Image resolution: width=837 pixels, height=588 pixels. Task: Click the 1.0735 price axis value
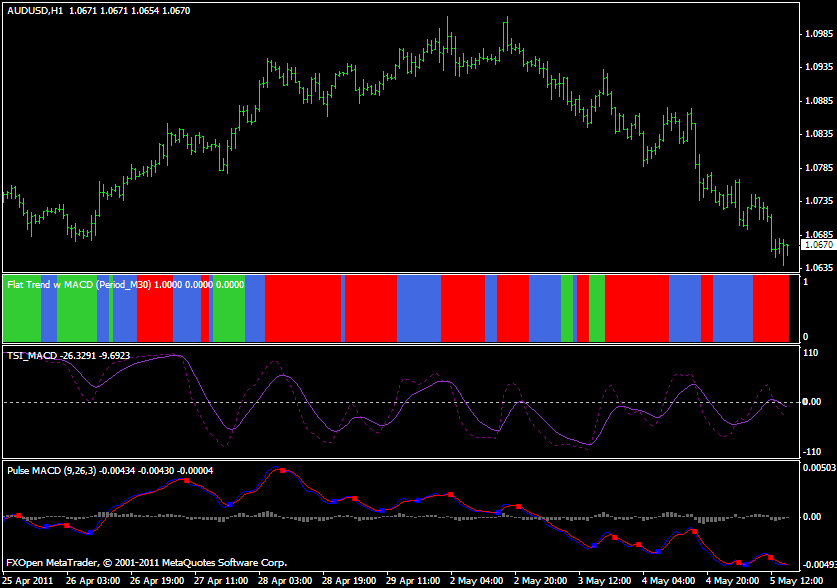[819, 201]
